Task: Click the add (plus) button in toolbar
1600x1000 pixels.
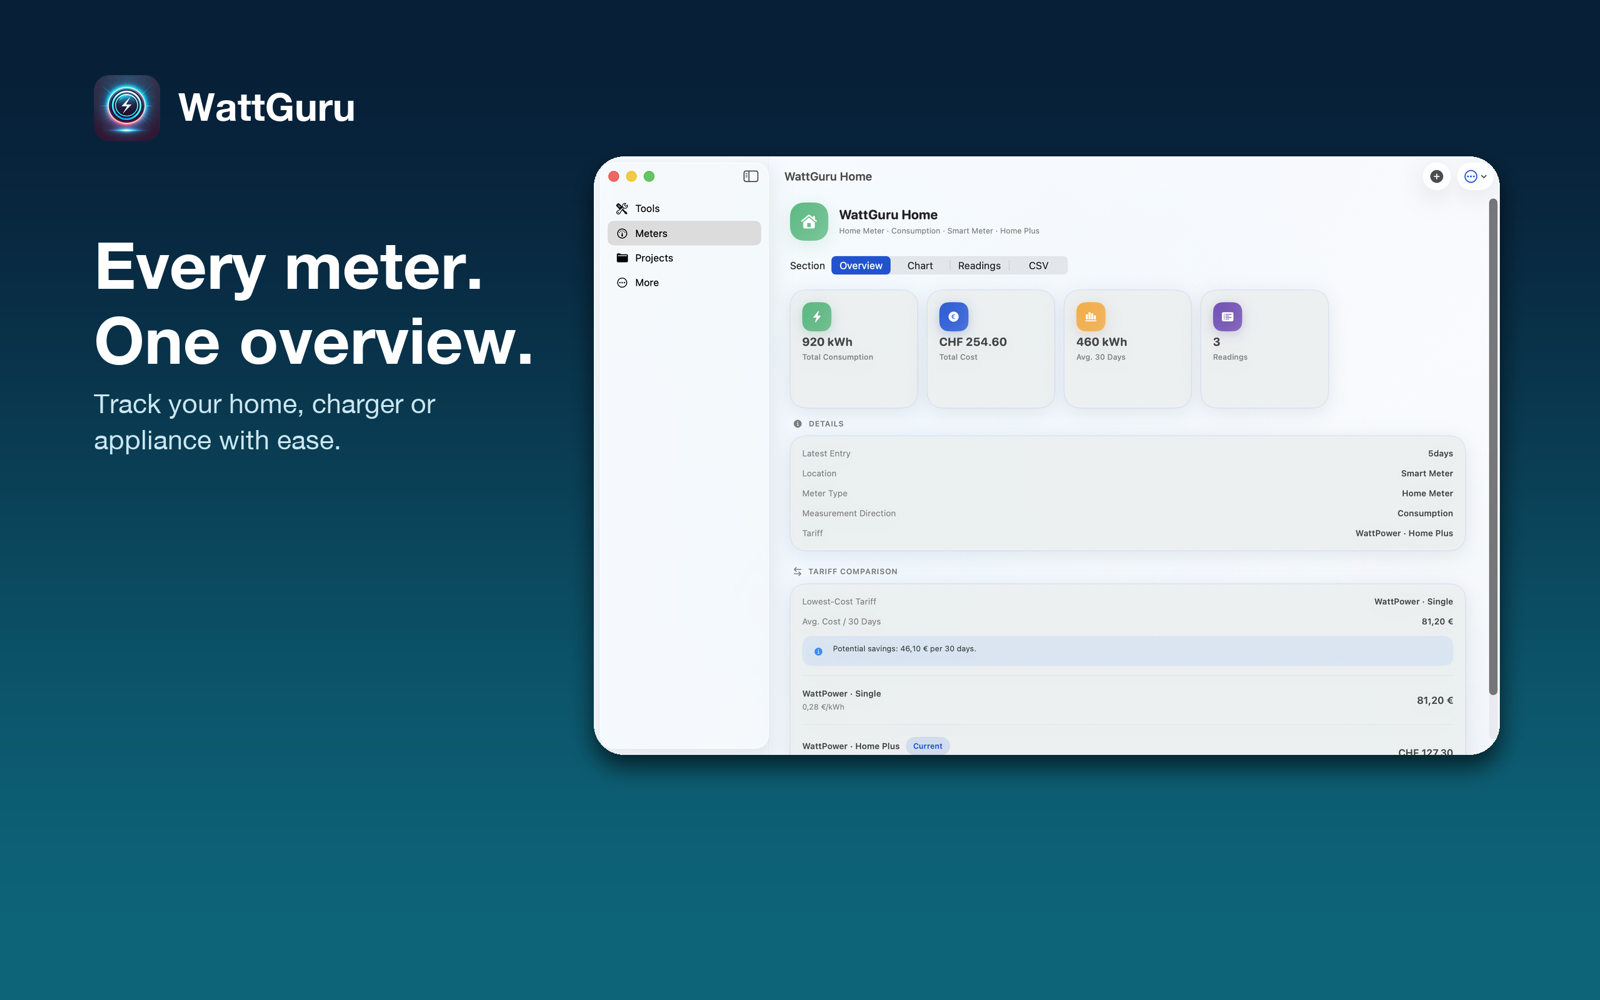Action: pos(1436,176)
